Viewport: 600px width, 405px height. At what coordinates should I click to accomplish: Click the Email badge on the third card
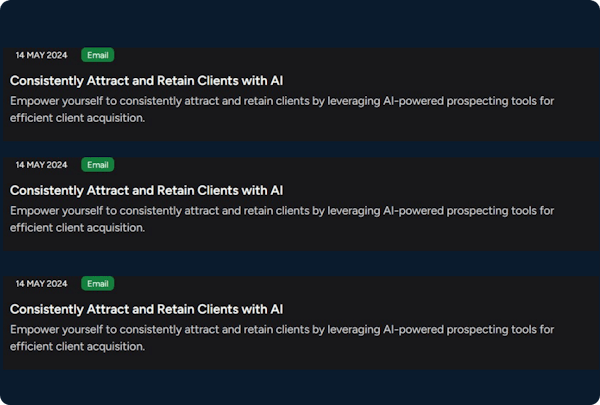point(97,284)
